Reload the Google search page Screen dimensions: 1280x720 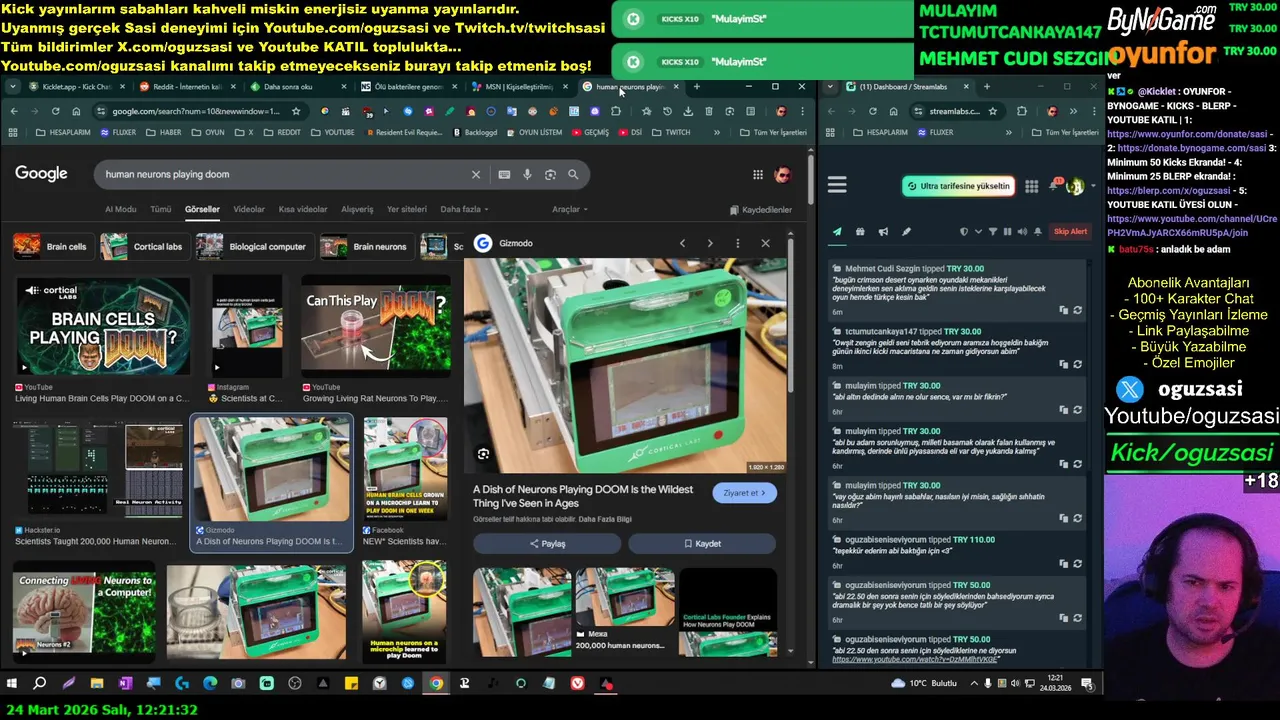(x=55, y=111)
